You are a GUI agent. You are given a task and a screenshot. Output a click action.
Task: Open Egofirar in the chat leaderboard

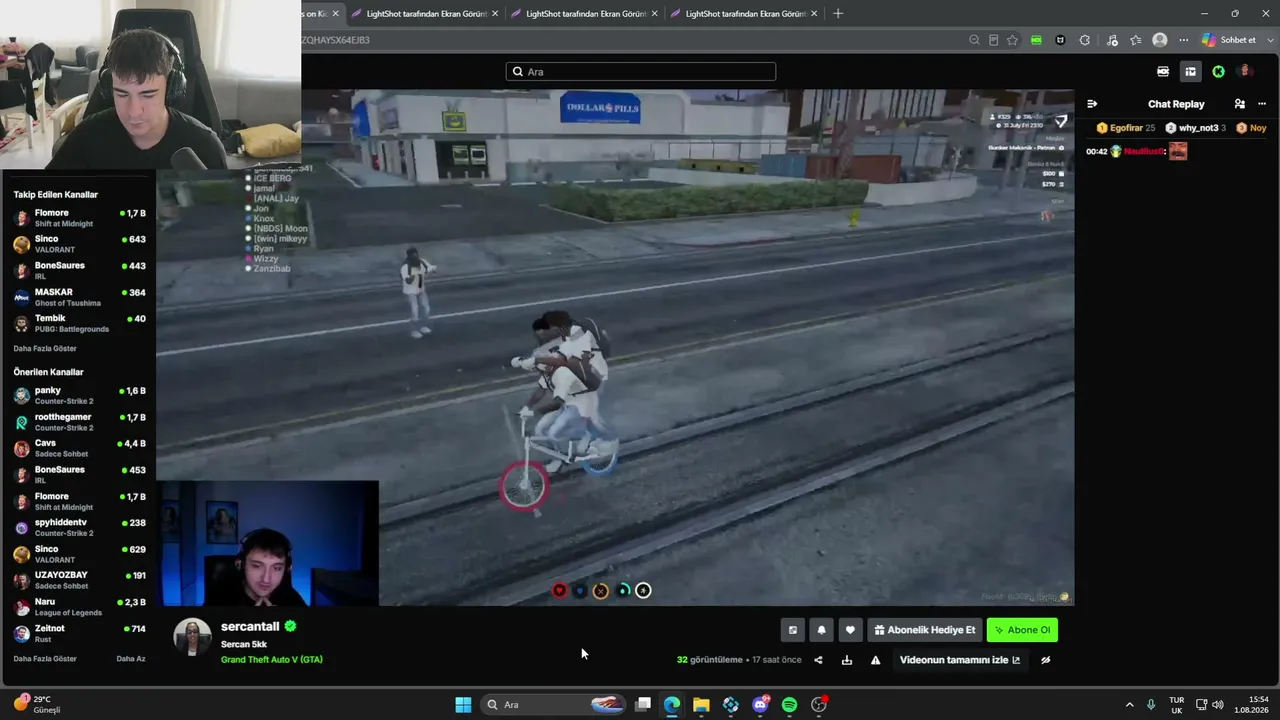click(x=1126, y=128)
